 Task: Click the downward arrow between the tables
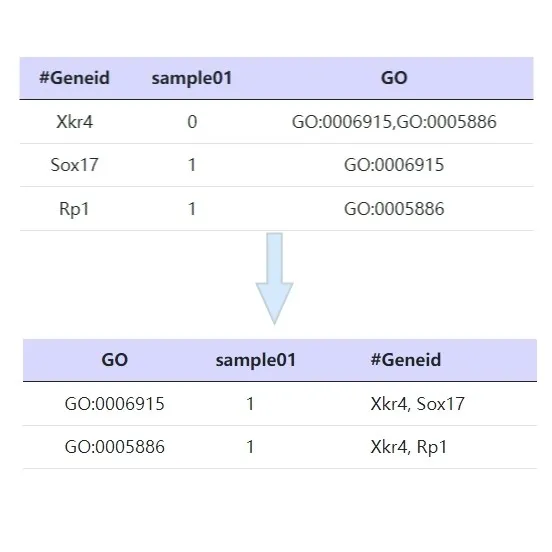[x=274, y=278]
